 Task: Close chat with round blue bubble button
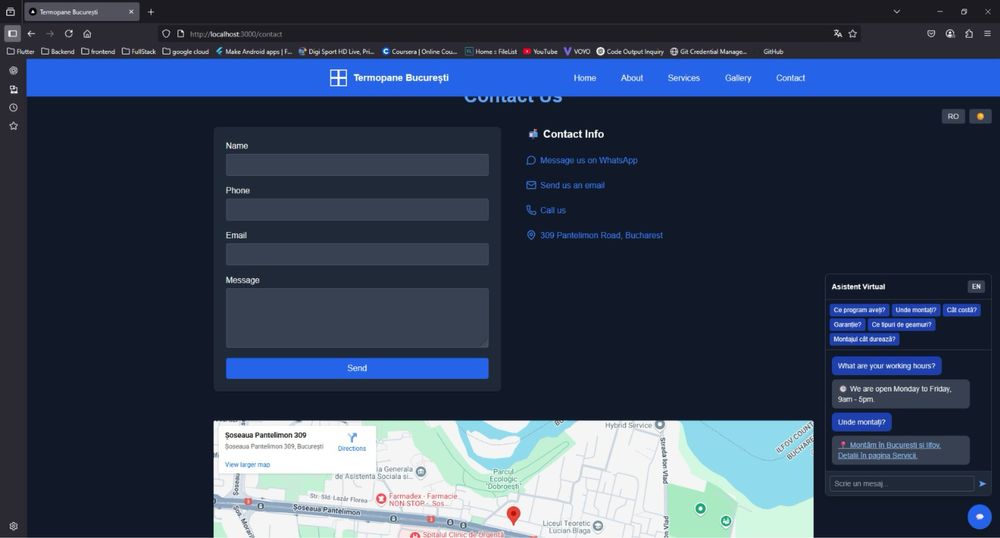click(980, 517)
